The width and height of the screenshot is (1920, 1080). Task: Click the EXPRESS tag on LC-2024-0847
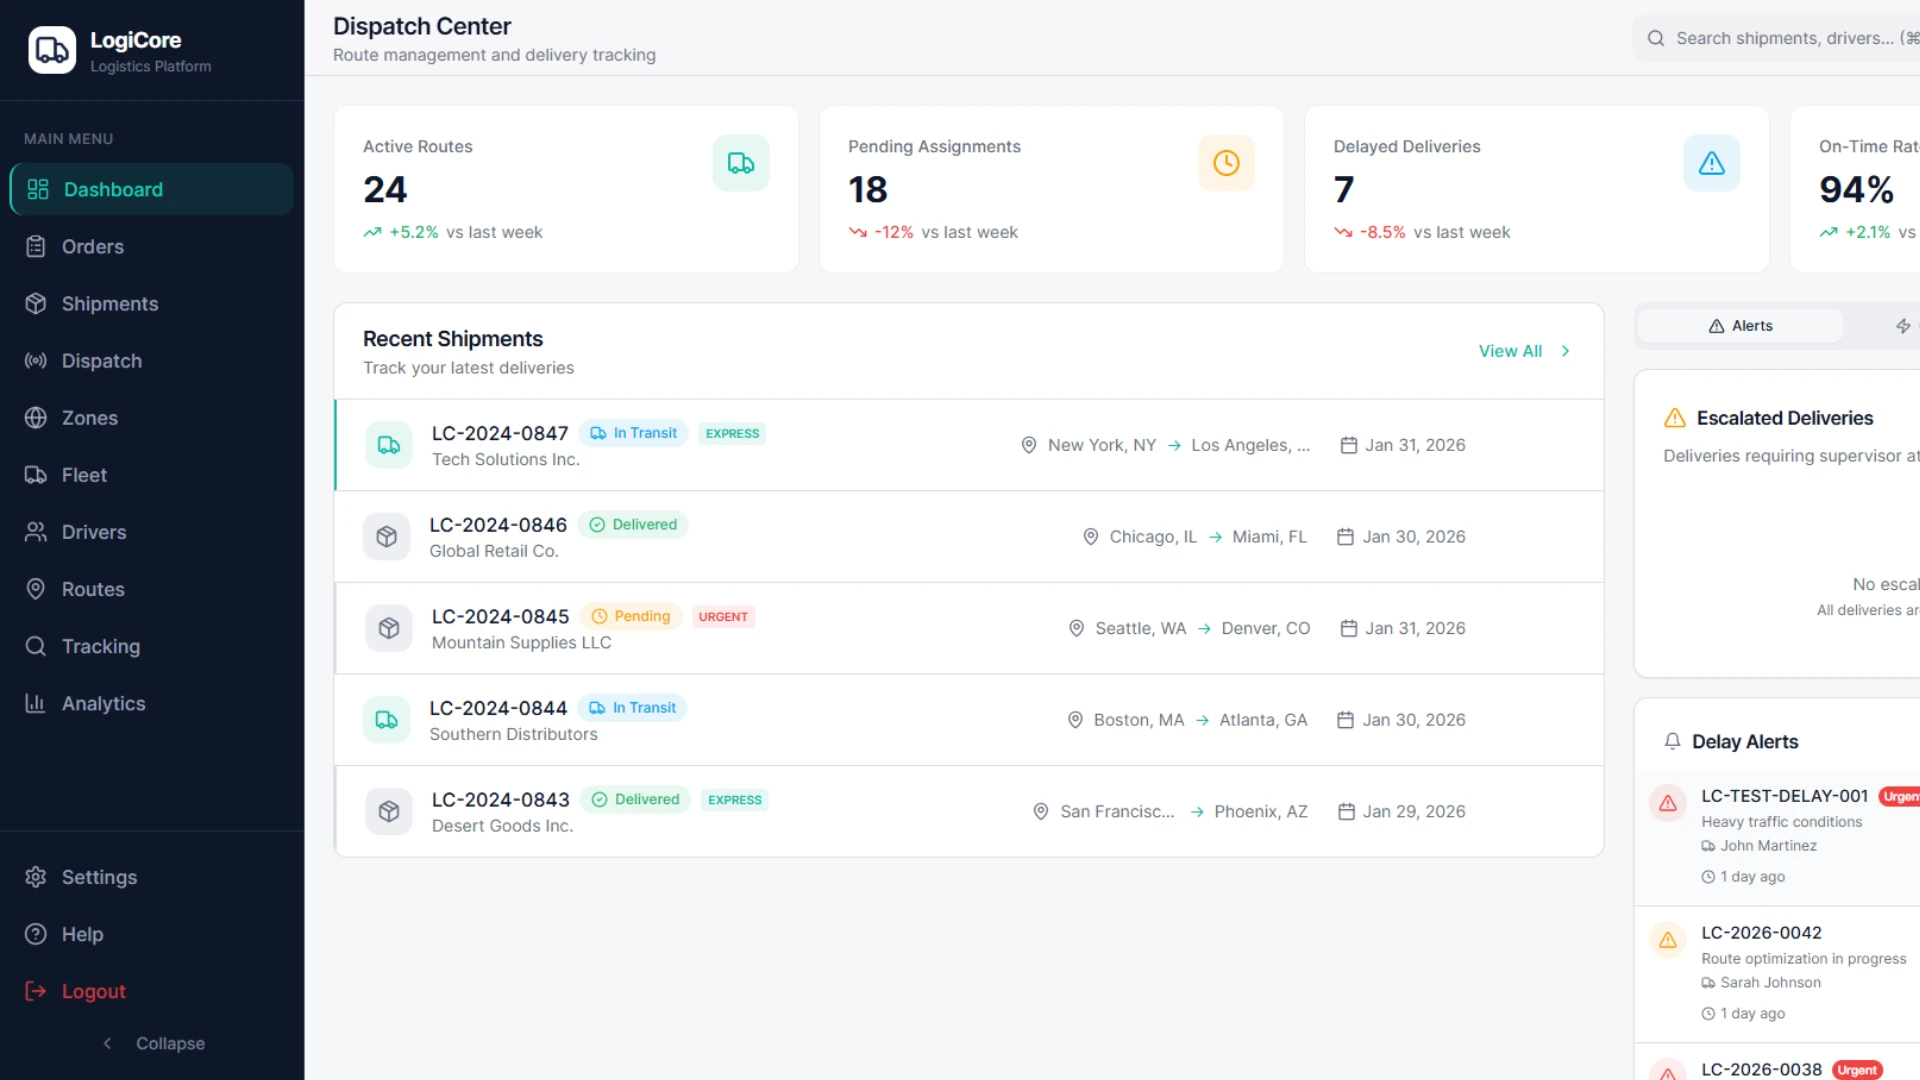click(x=732, y=433)
